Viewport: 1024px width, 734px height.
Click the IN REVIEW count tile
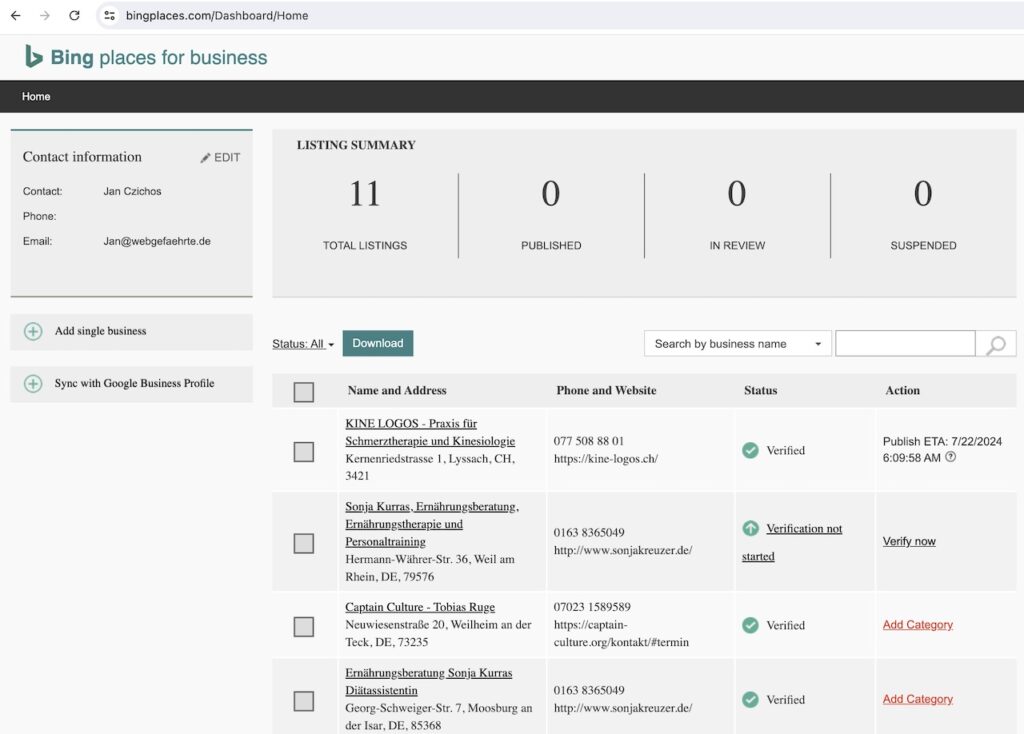(737, 214)
